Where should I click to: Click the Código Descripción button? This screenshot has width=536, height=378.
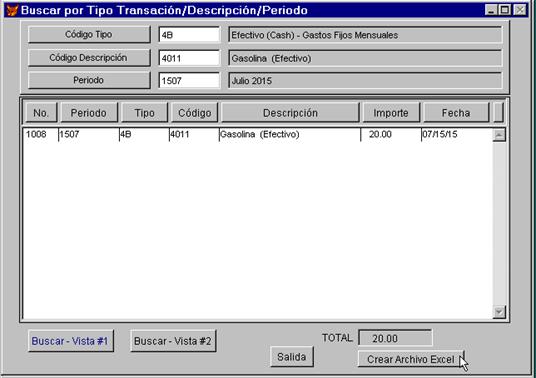89,58
